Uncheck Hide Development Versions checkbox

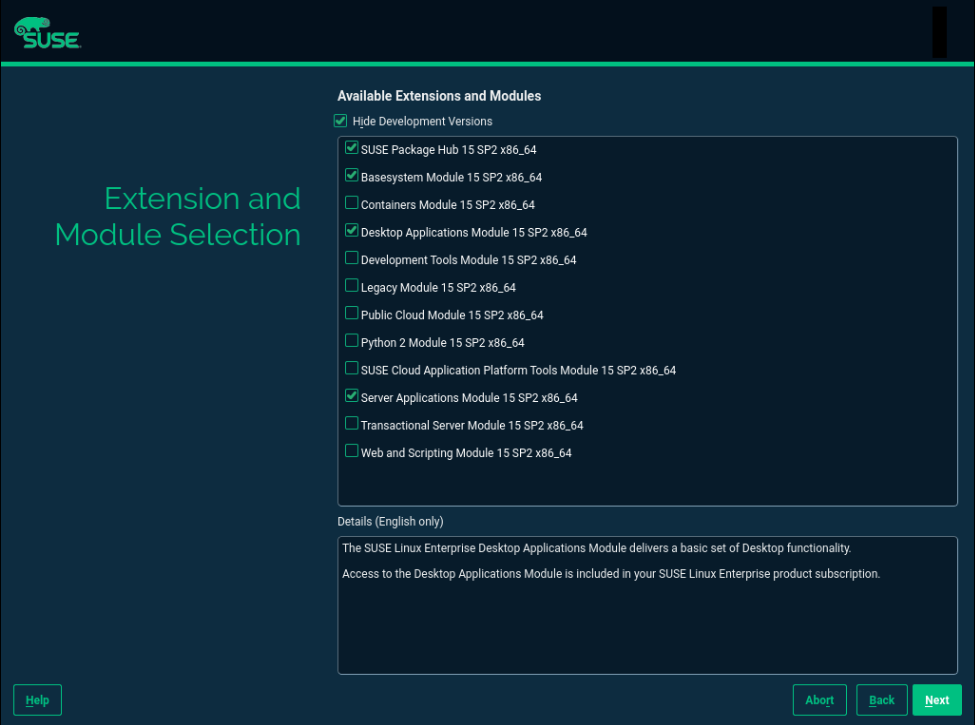(341, 121)
